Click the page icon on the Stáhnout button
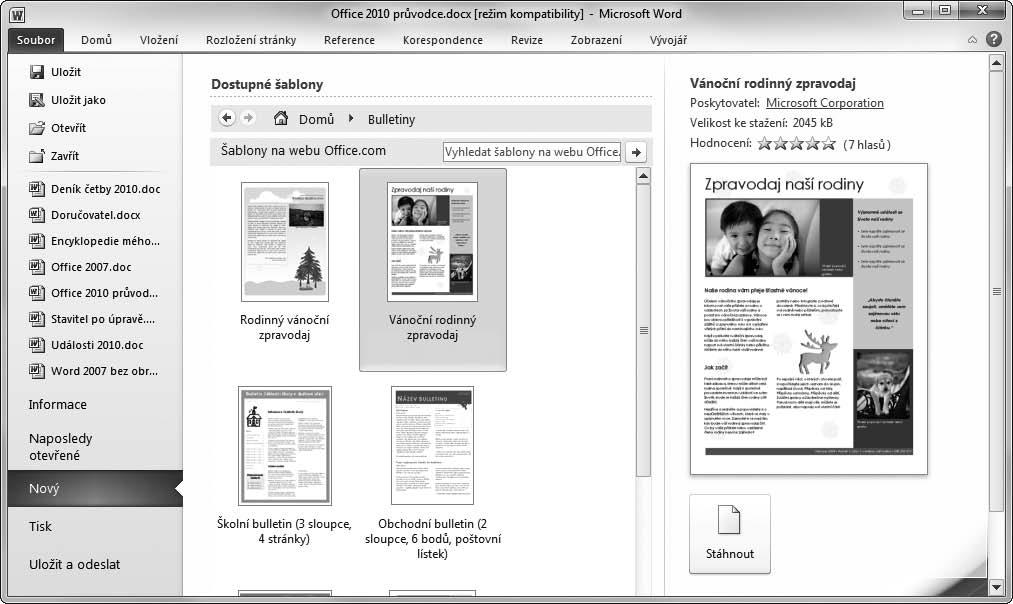 (729, 519)
